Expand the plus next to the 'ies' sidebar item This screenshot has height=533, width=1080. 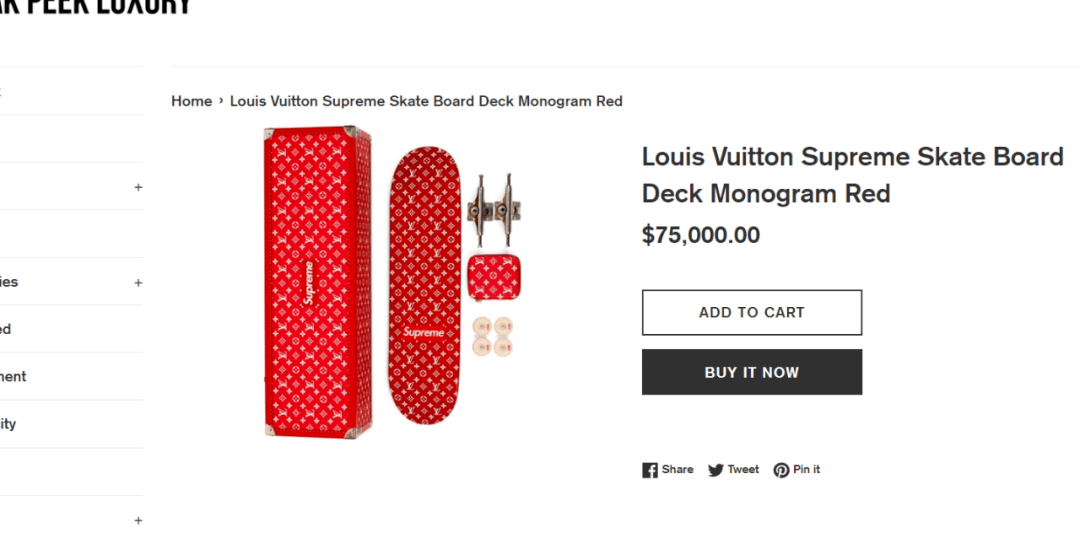coord(138,282)
